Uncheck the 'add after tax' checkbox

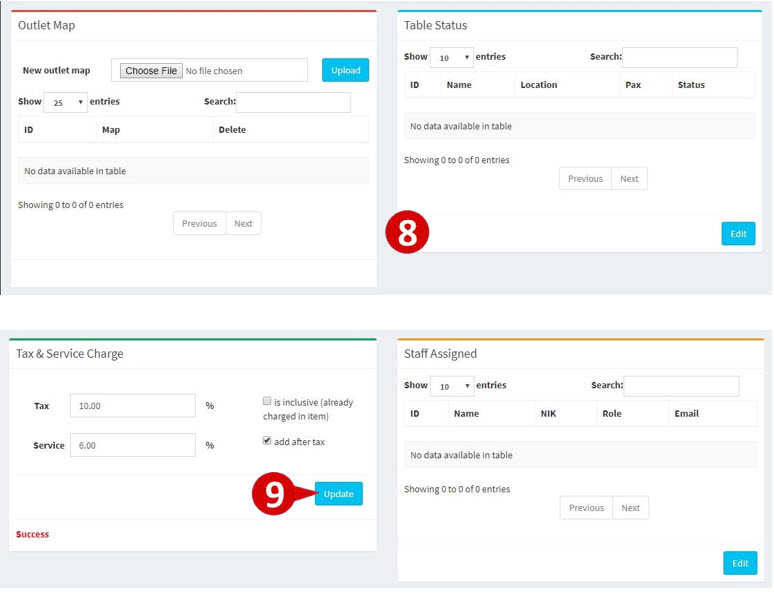tap(267, 440)
